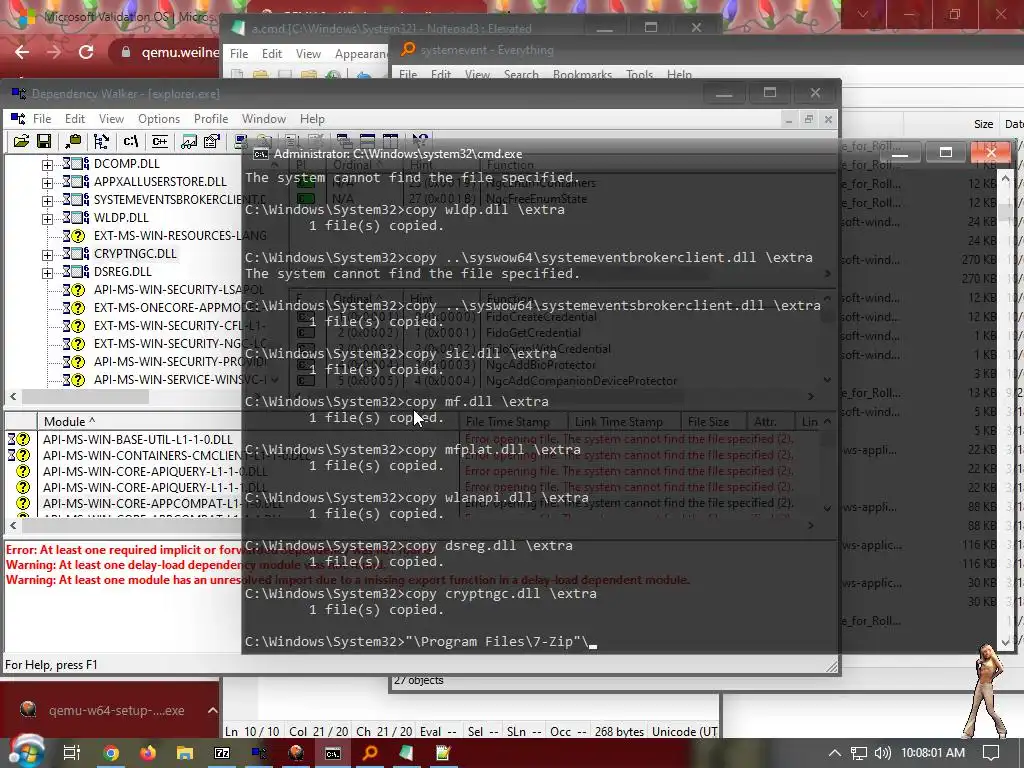
Task: Click the cmd window scroll-down arrow
Action: pos(1006,642)
